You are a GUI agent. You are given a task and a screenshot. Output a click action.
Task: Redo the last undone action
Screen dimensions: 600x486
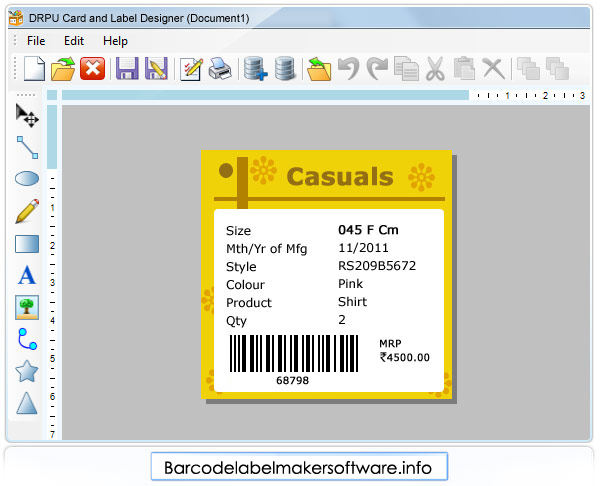[377, 69]
